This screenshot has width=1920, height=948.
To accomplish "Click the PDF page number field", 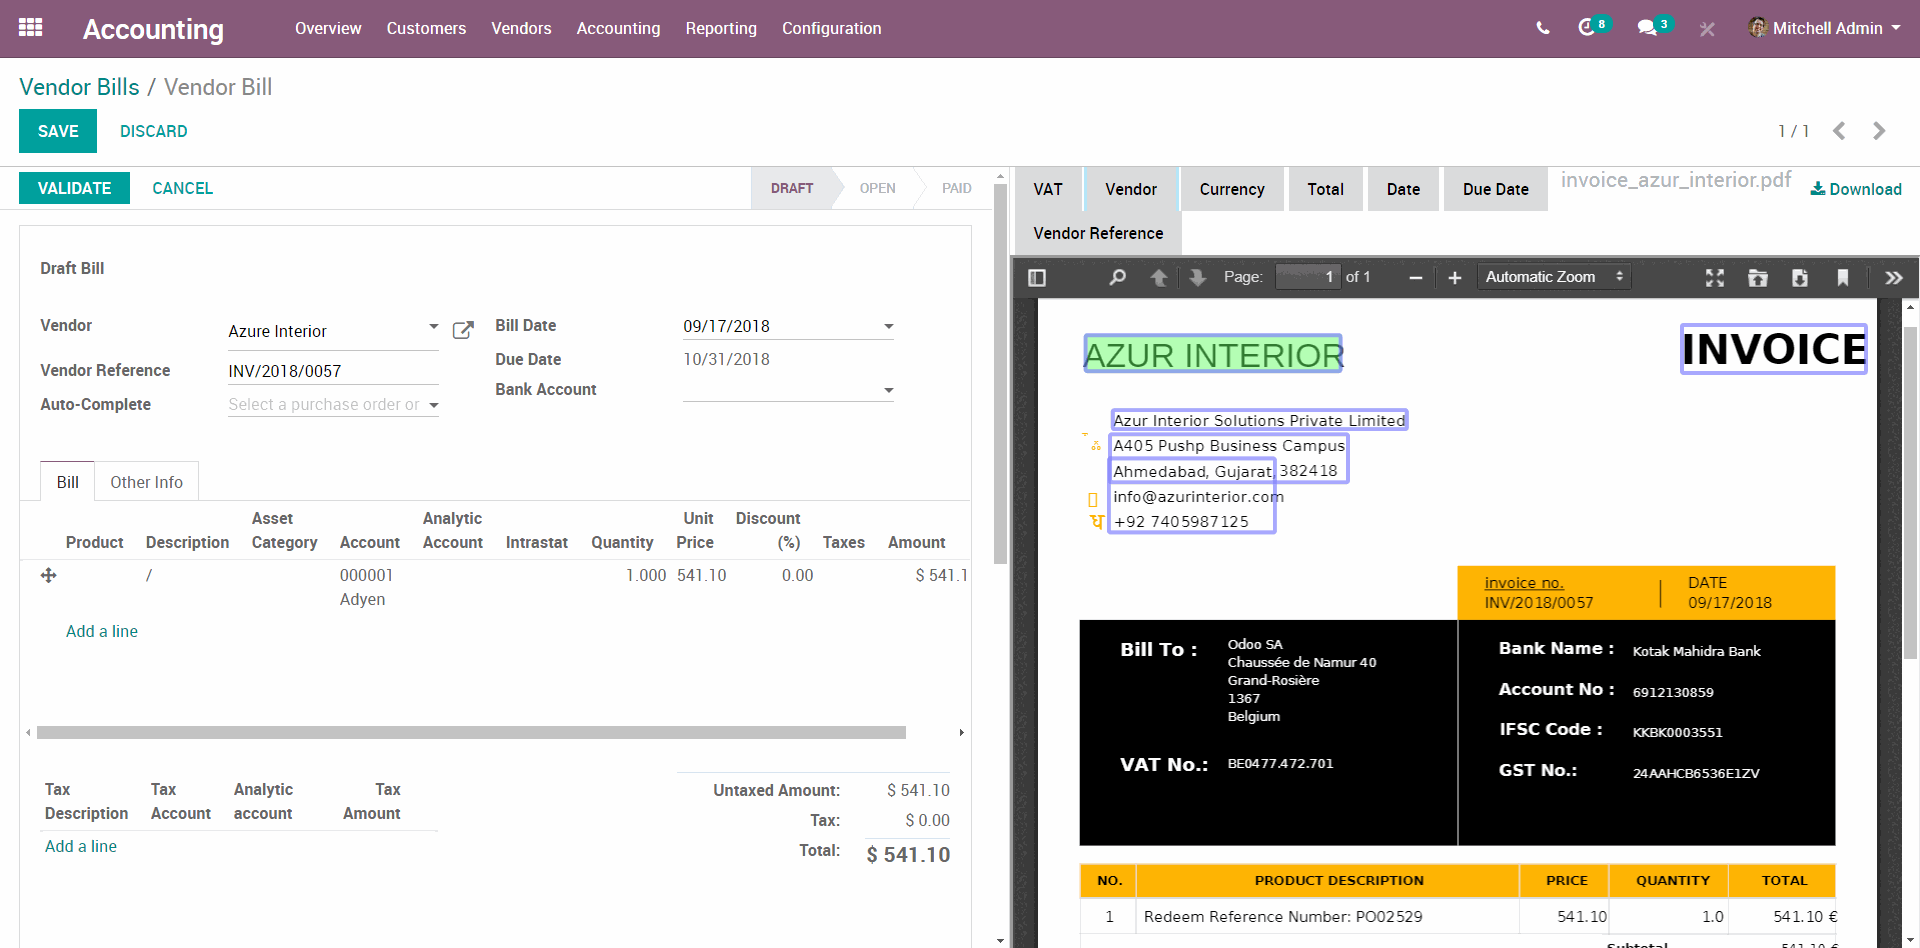I will pos(1307,277).
